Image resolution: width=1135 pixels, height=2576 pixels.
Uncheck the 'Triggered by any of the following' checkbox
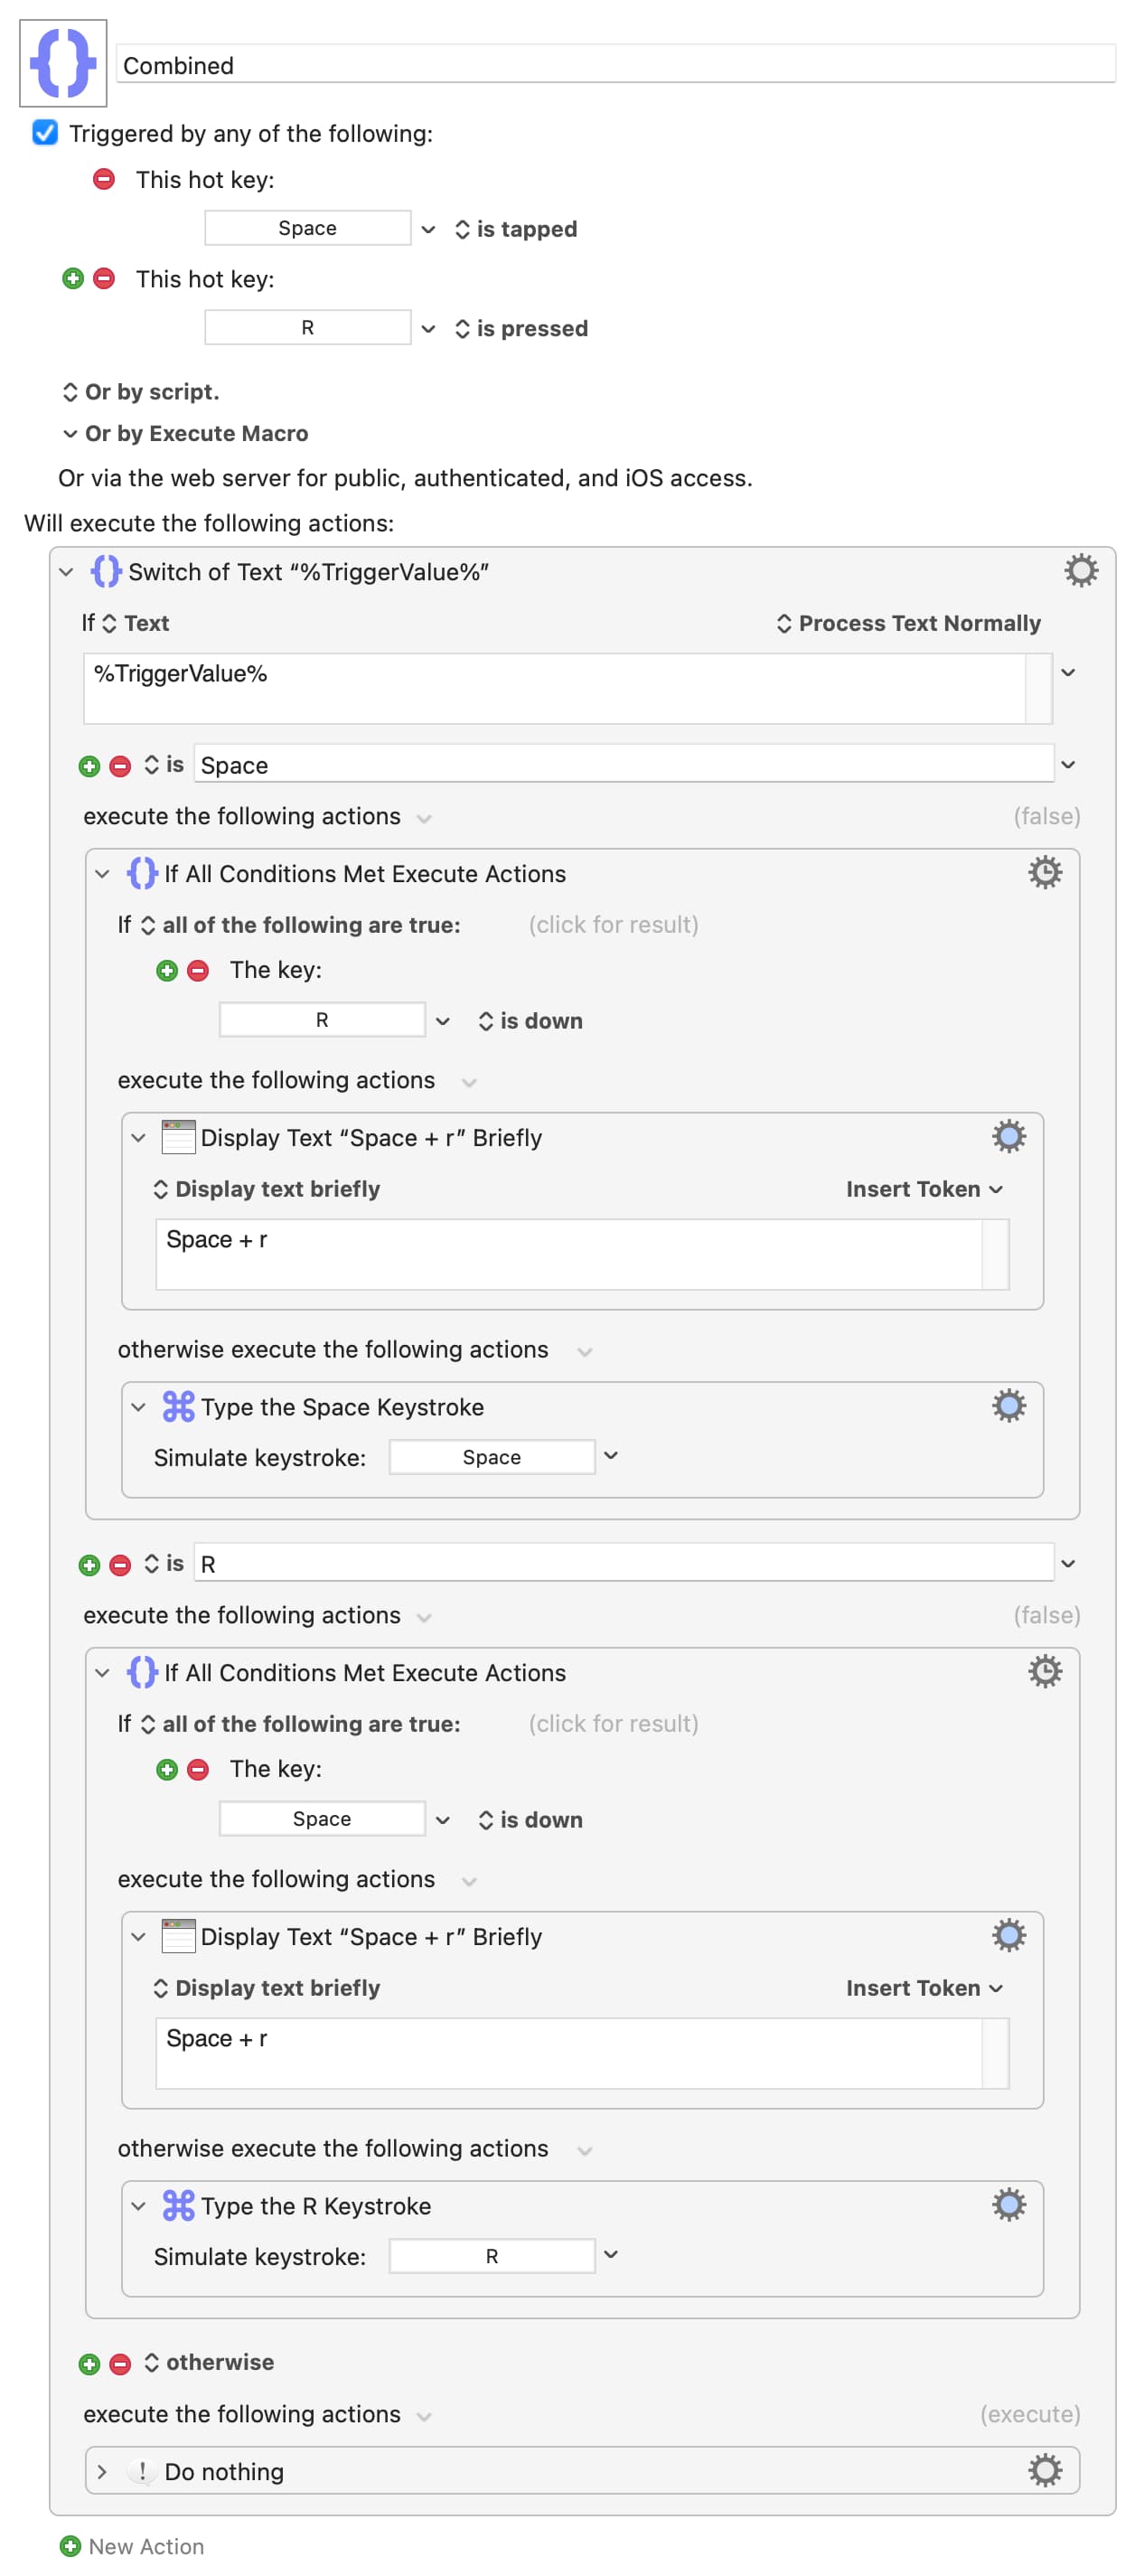(45, 132)
